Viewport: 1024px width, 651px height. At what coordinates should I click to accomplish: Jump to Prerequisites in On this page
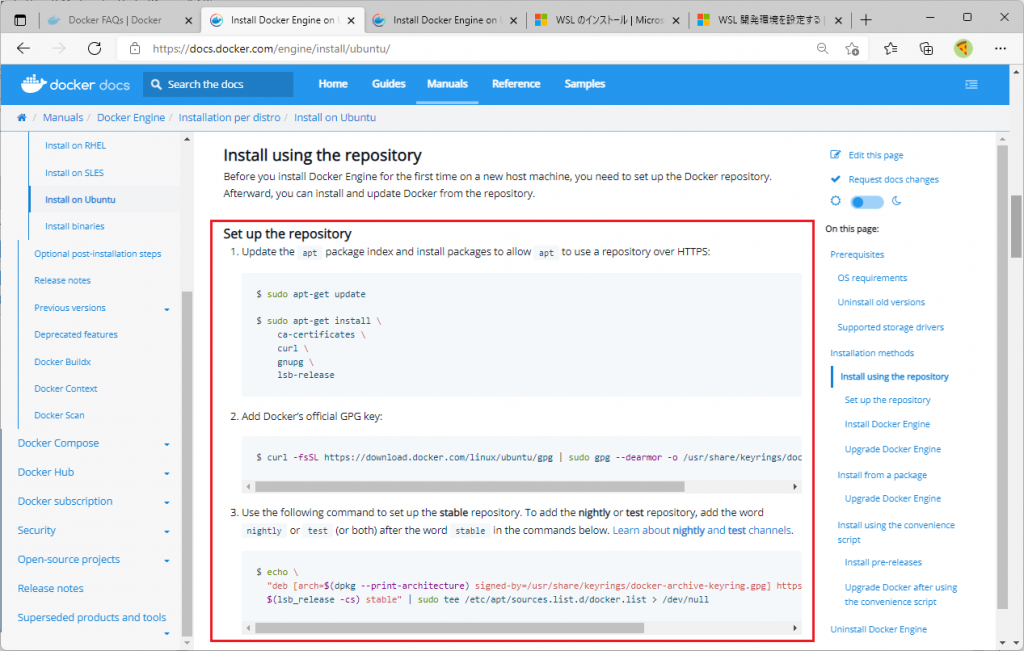pyautogui.click(x=857, y=255)
